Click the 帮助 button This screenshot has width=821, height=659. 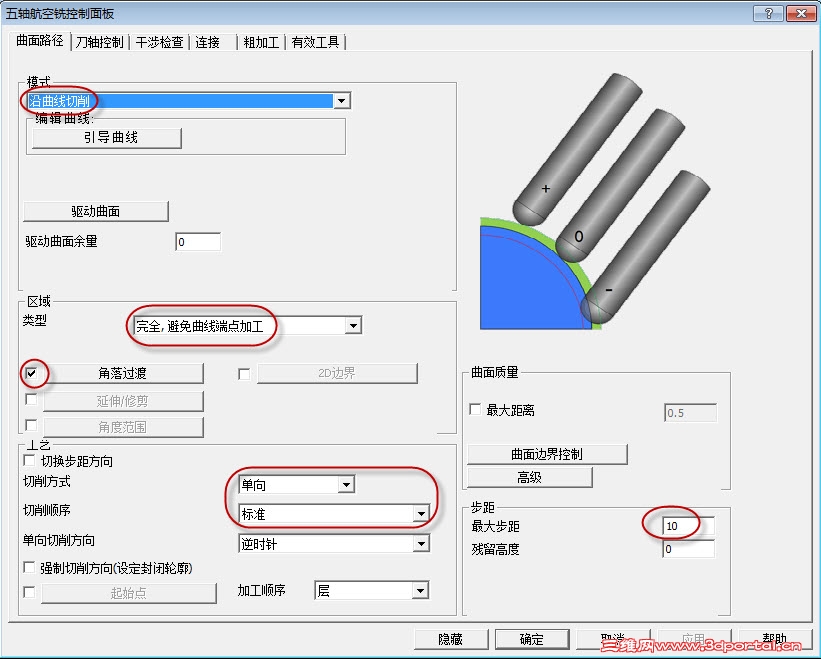click(x=775, y=639)
